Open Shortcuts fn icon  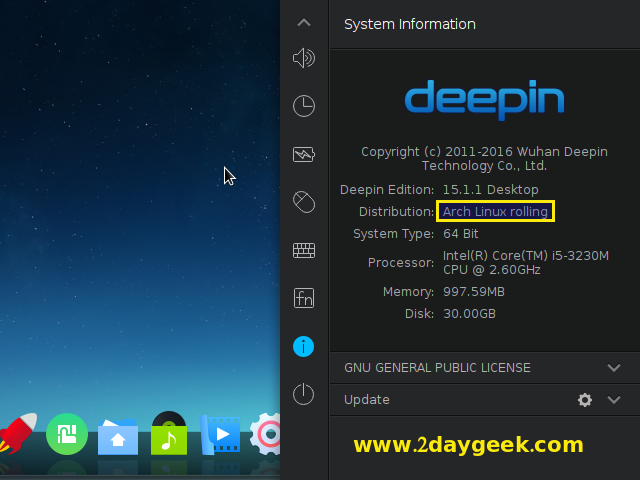304,298
